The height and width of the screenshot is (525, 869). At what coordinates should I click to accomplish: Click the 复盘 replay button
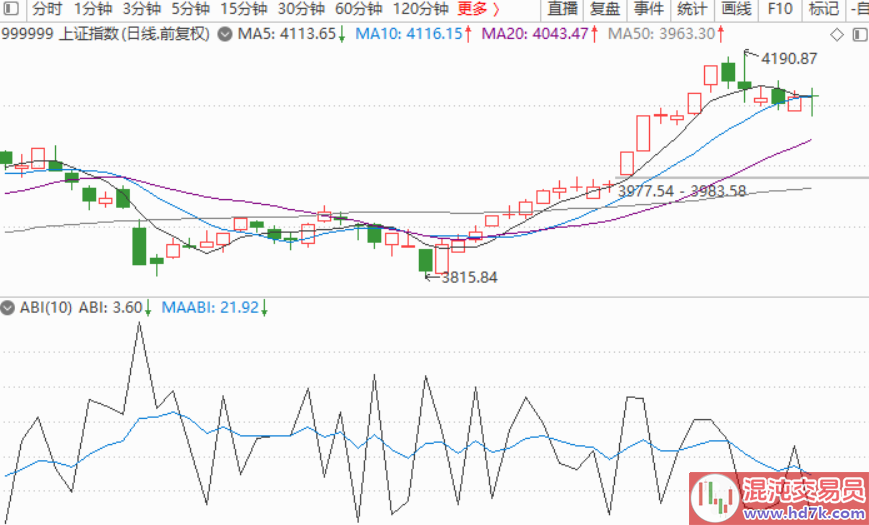click(605, 10)
